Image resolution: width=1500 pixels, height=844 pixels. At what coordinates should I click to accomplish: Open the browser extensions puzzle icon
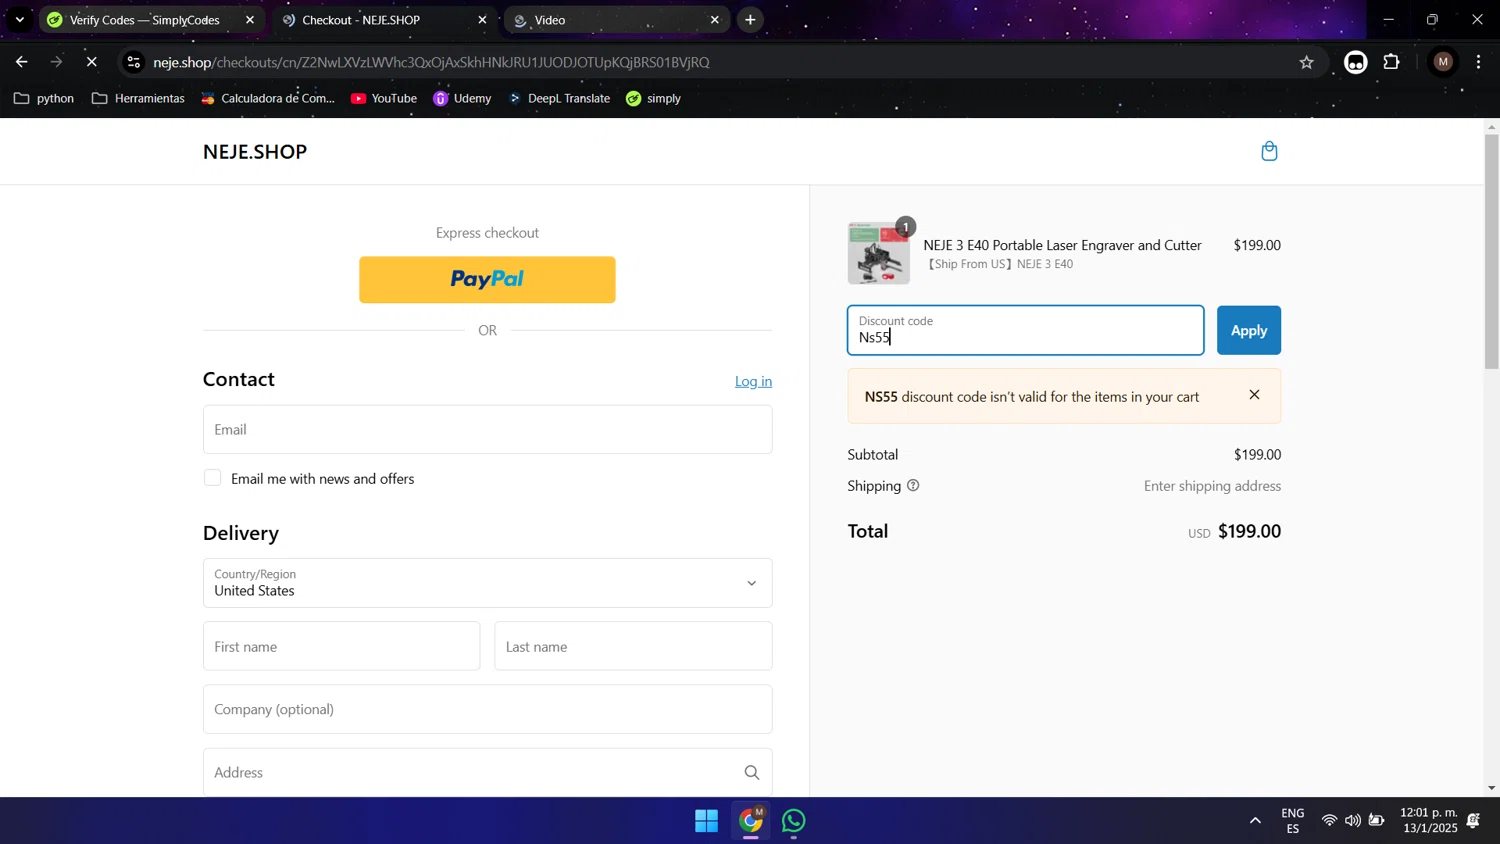click(1391, 62)
